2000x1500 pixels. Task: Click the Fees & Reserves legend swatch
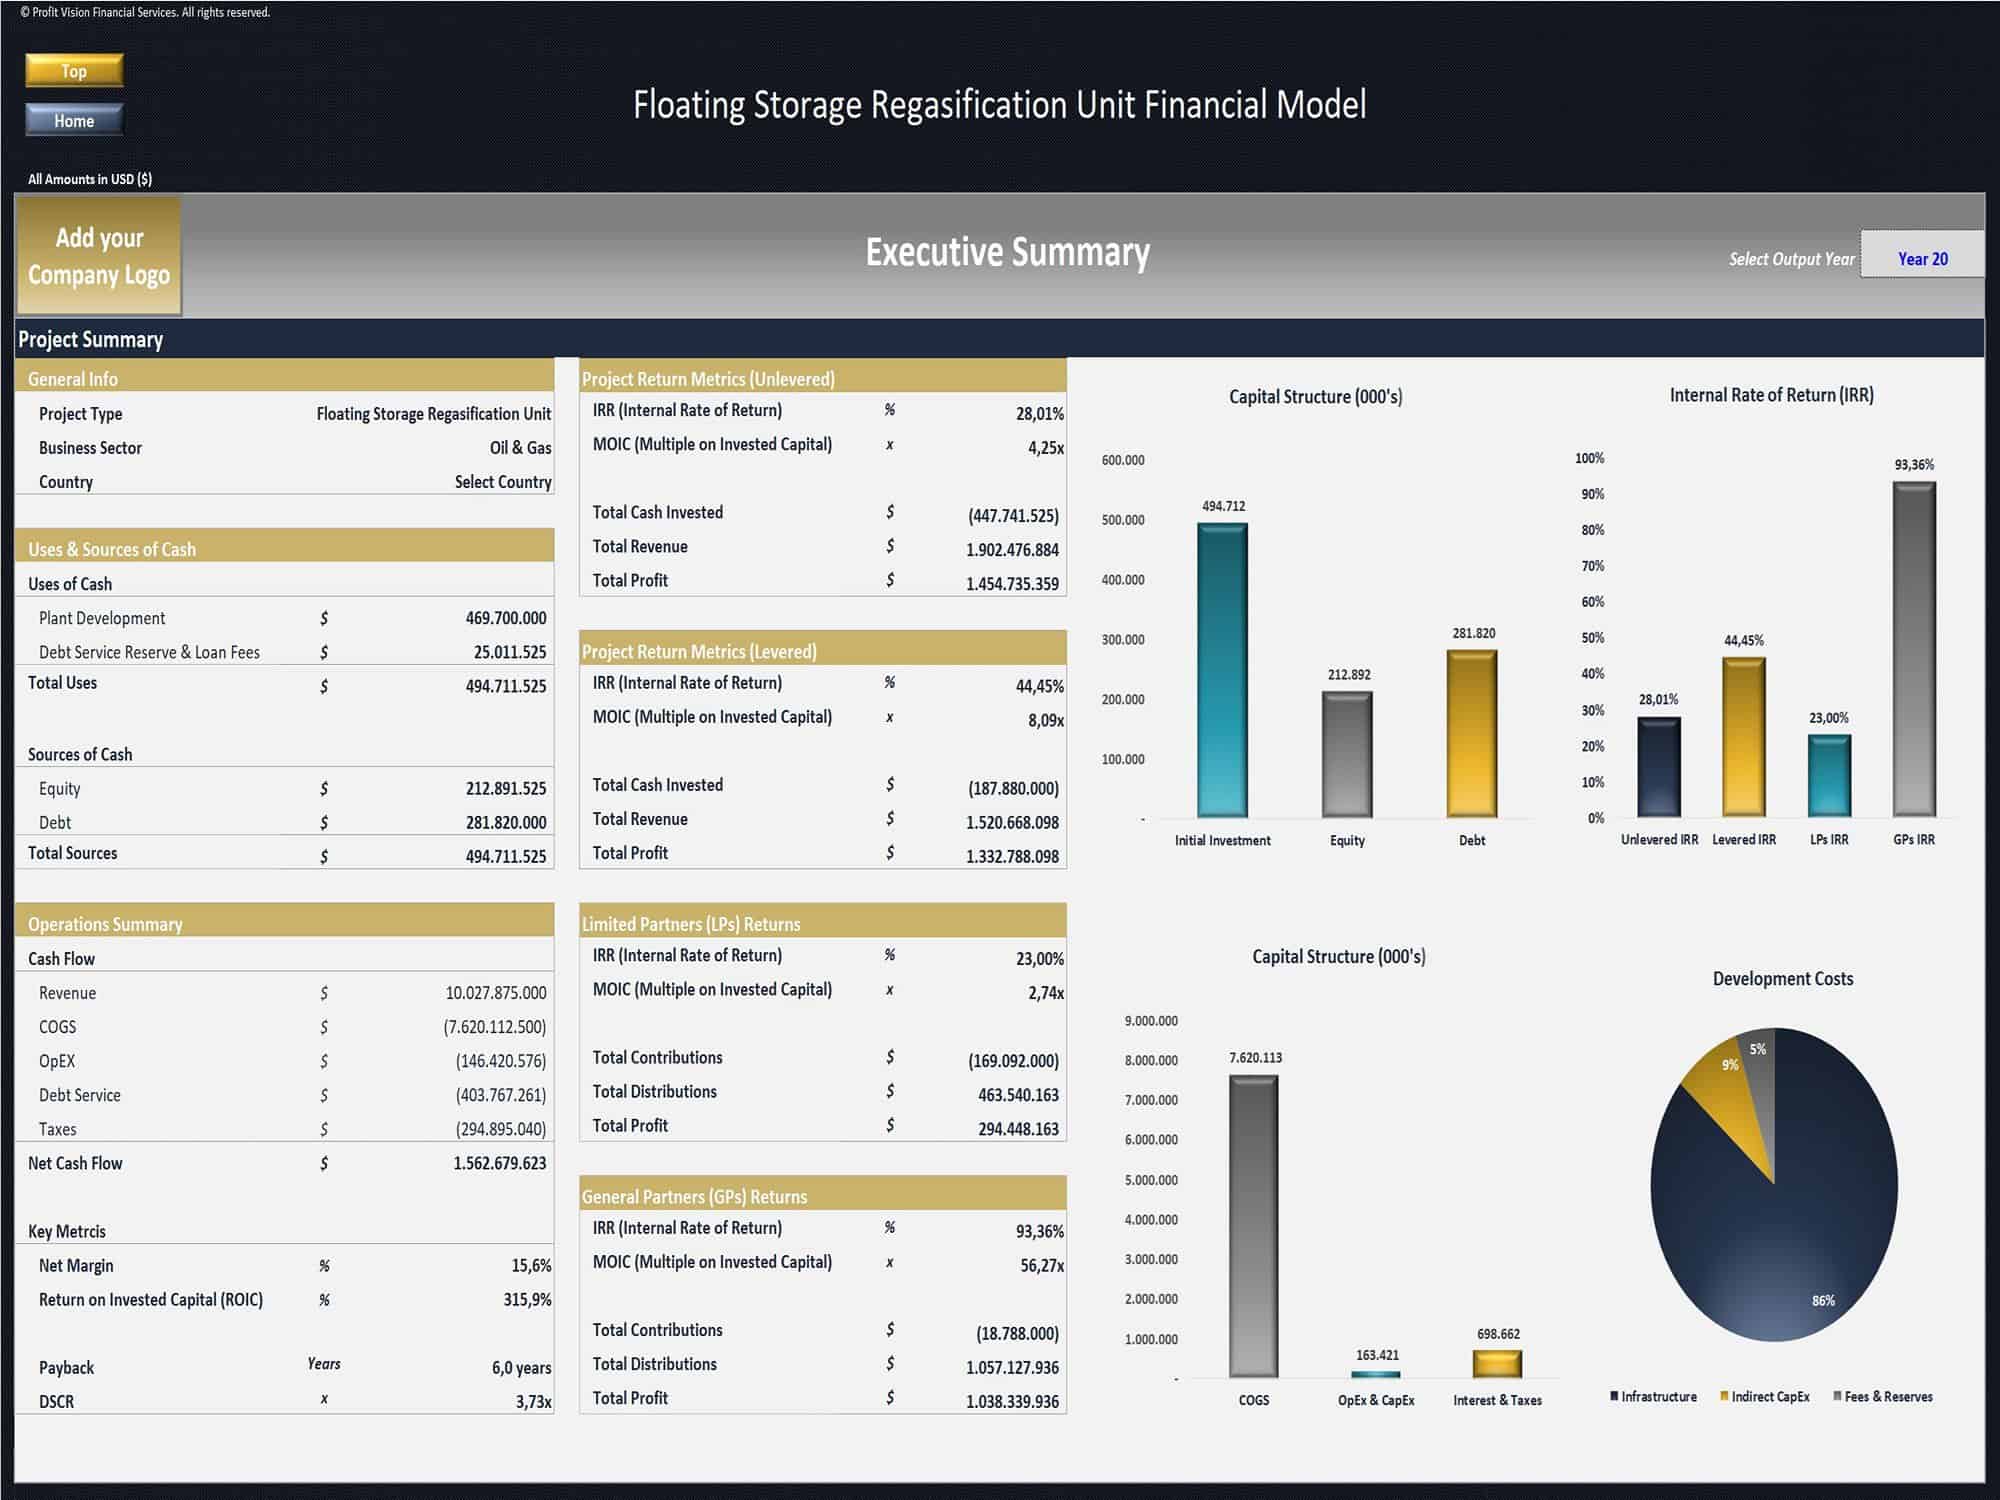click(x=1838, y=1396)
